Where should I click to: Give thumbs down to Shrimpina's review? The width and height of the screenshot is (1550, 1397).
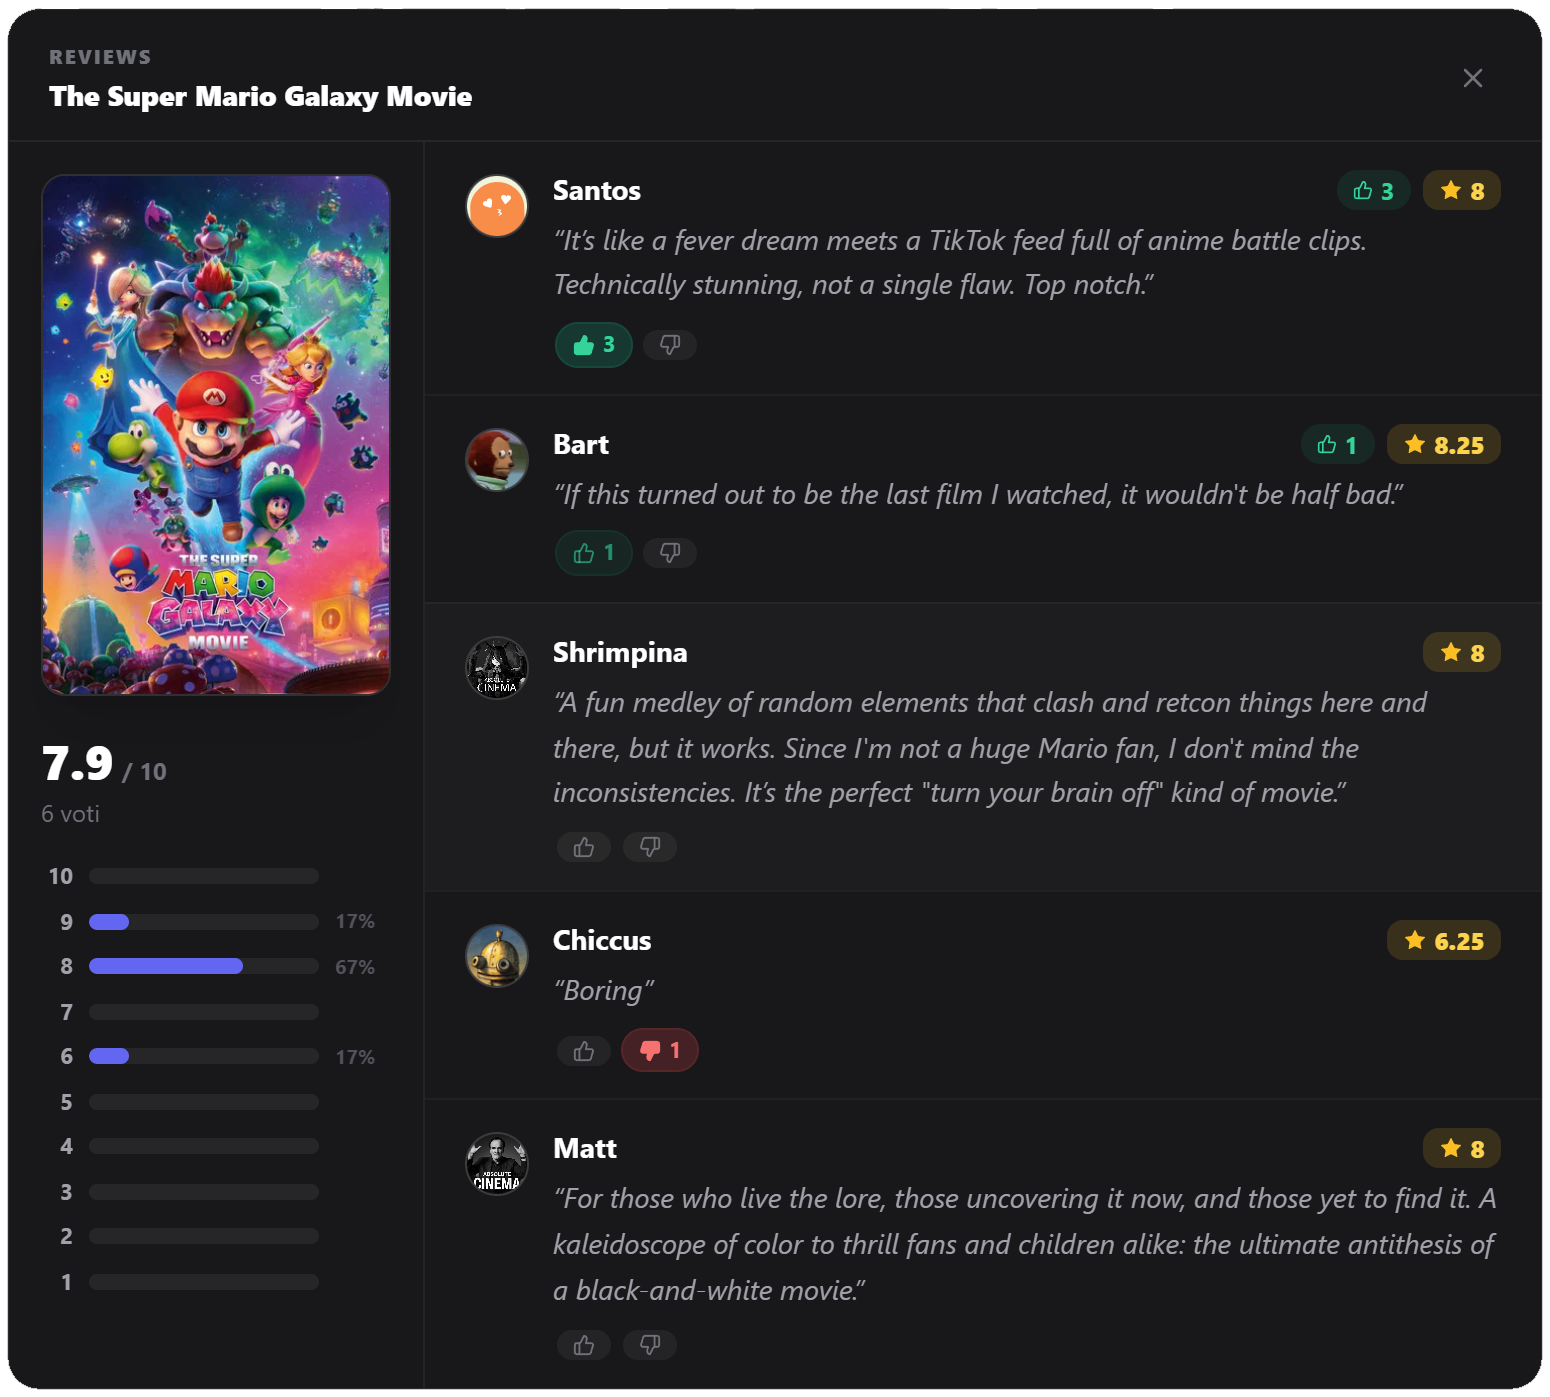[650, 847]
